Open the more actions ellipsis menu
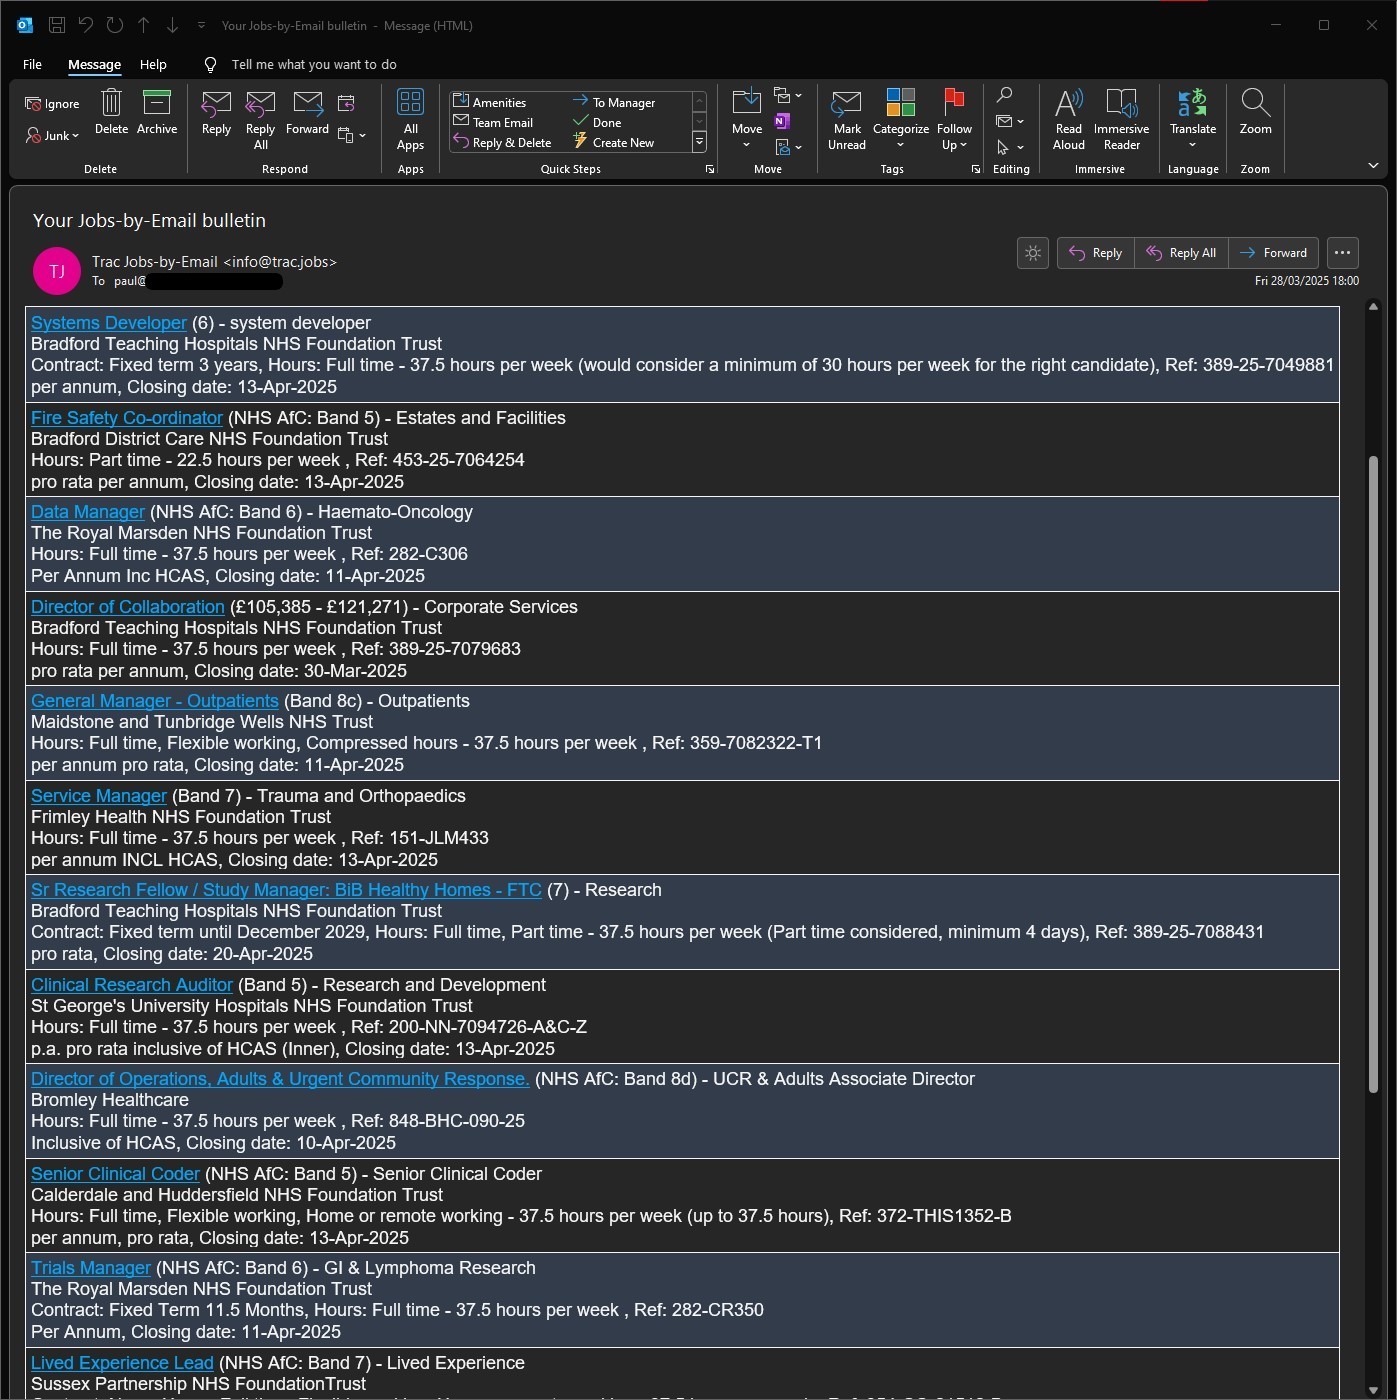1397x1400 pixels. 1342,253
